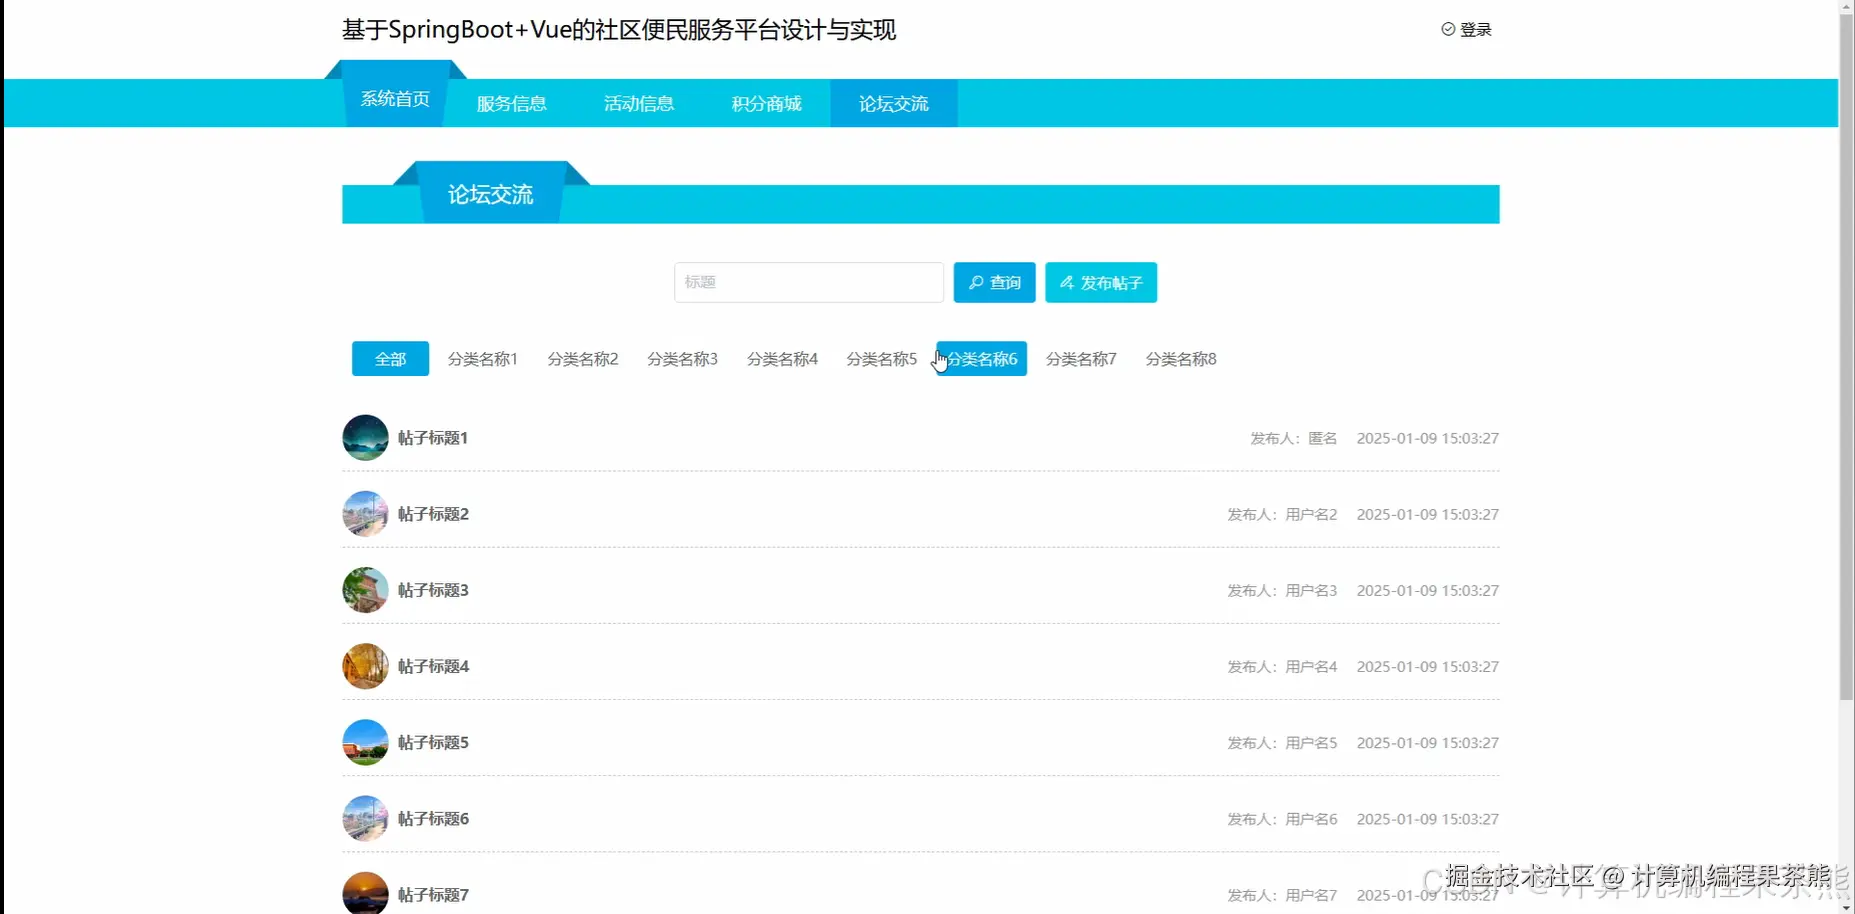This screenshot has height=914, width=1855.
Task: Click the timestamp on the 帖子标题4 row
Action: (1428, 666)
